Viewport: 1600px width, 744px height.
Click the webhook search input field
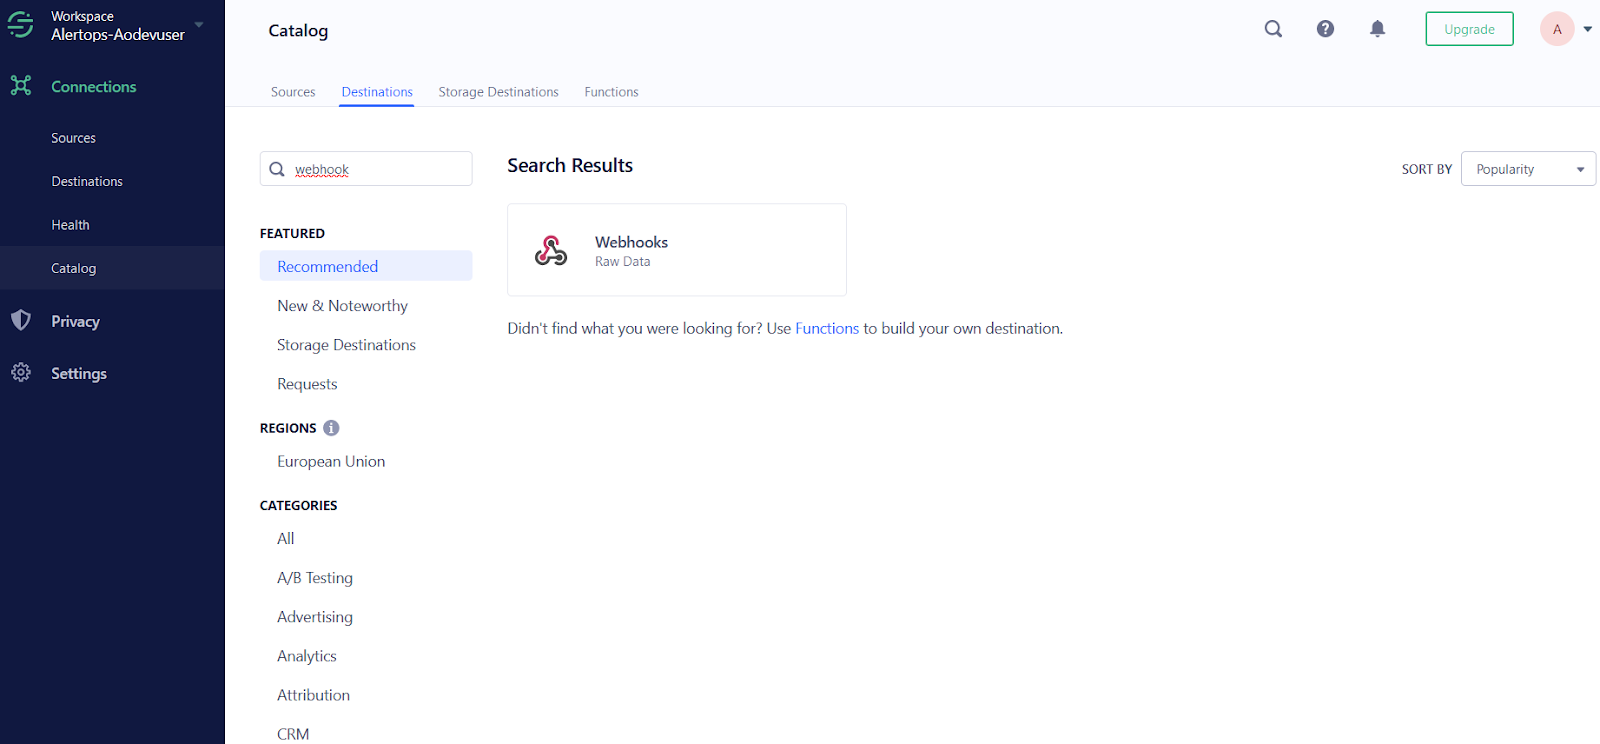click(x=378, y=169)
